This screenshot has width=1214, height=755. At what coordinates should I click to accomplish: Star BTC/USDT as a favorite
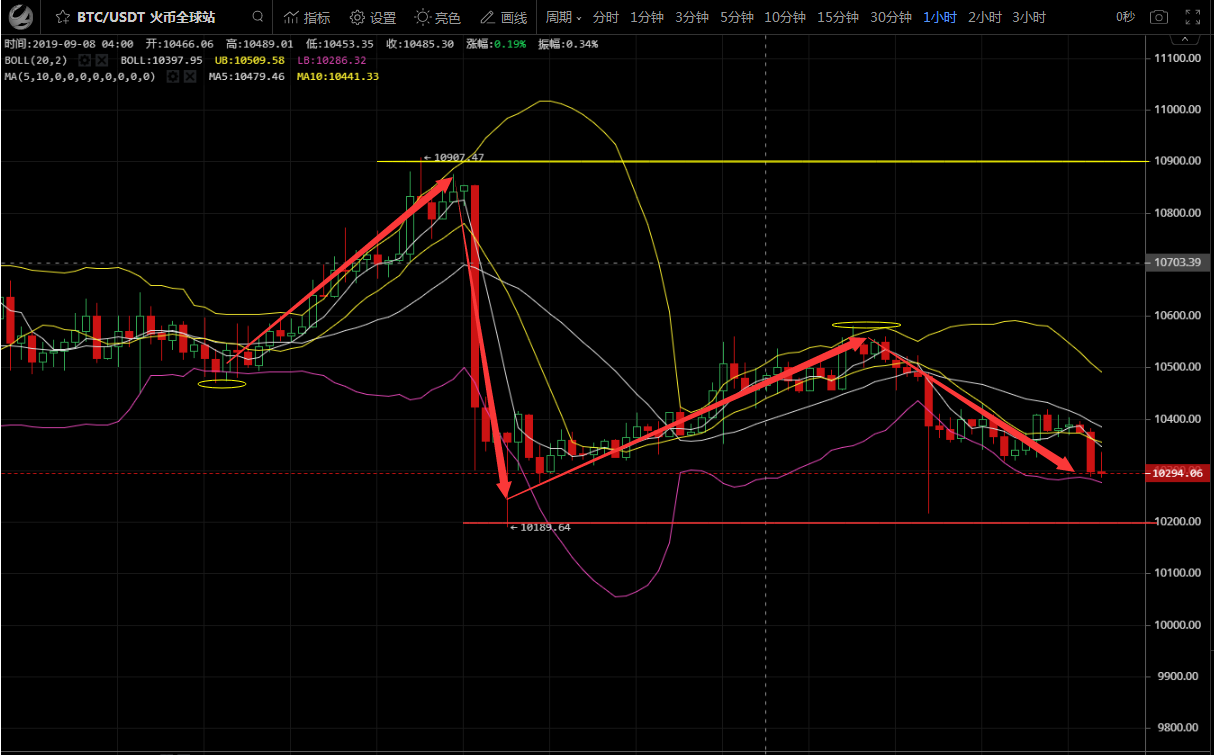point(63,17)
